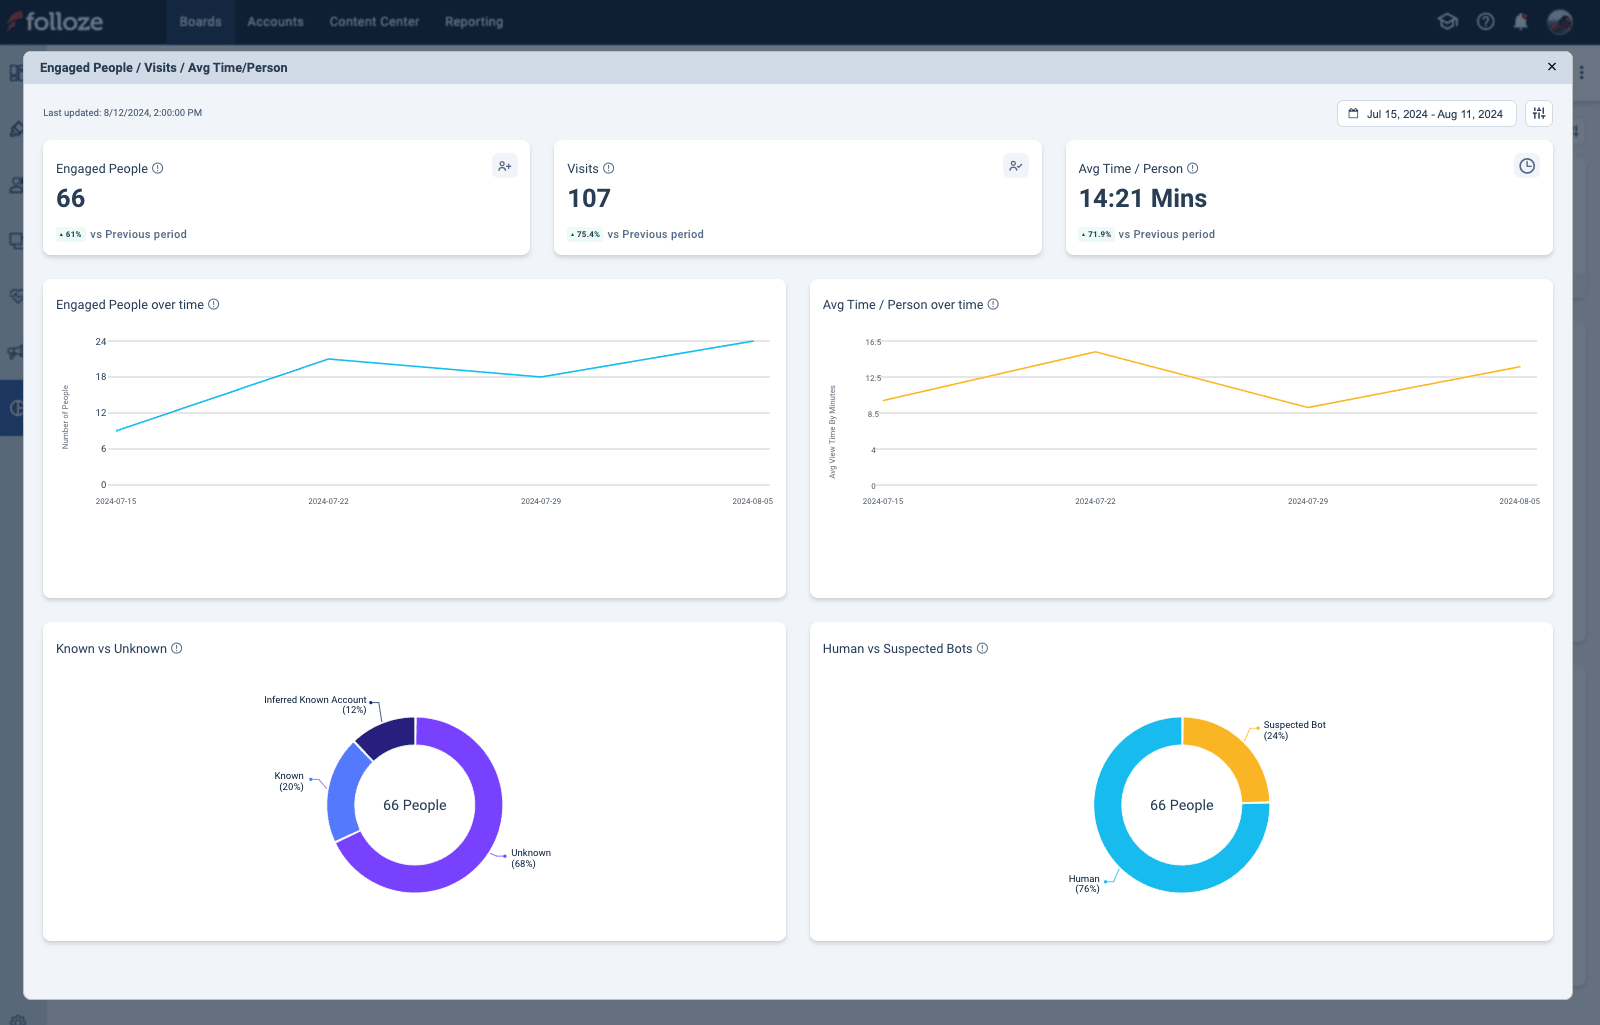
Task: Click info icon beside Human vs Suspected Bots
Action: 983,649
